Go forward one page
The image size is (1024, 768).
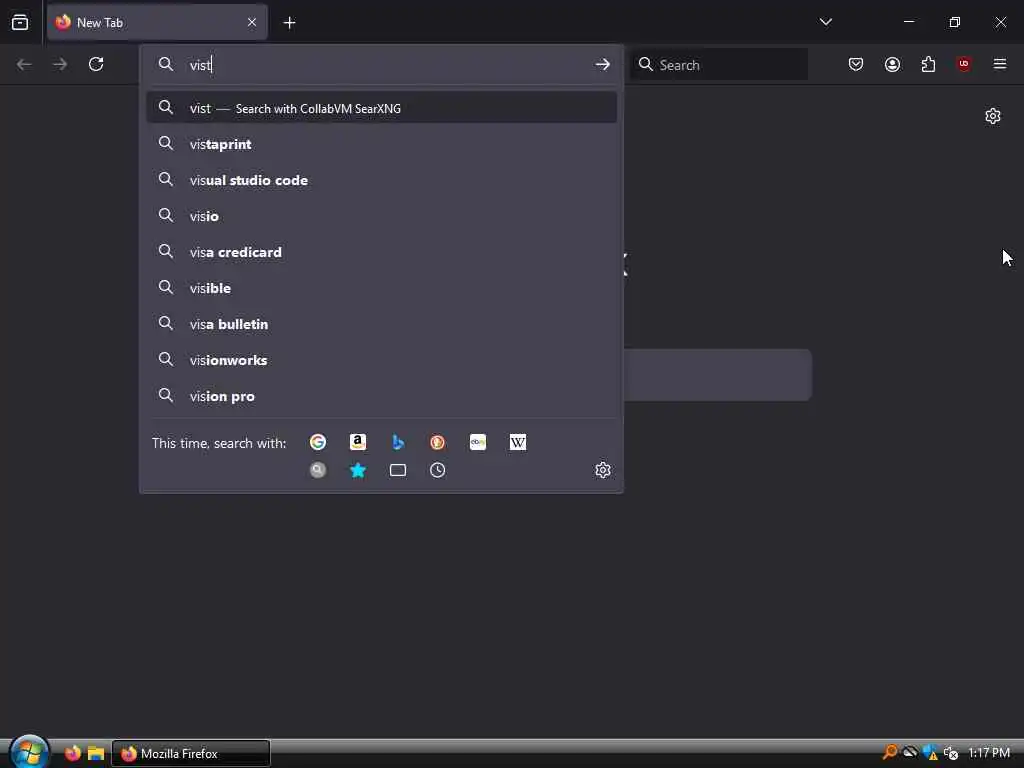click(x=60, y=64)
